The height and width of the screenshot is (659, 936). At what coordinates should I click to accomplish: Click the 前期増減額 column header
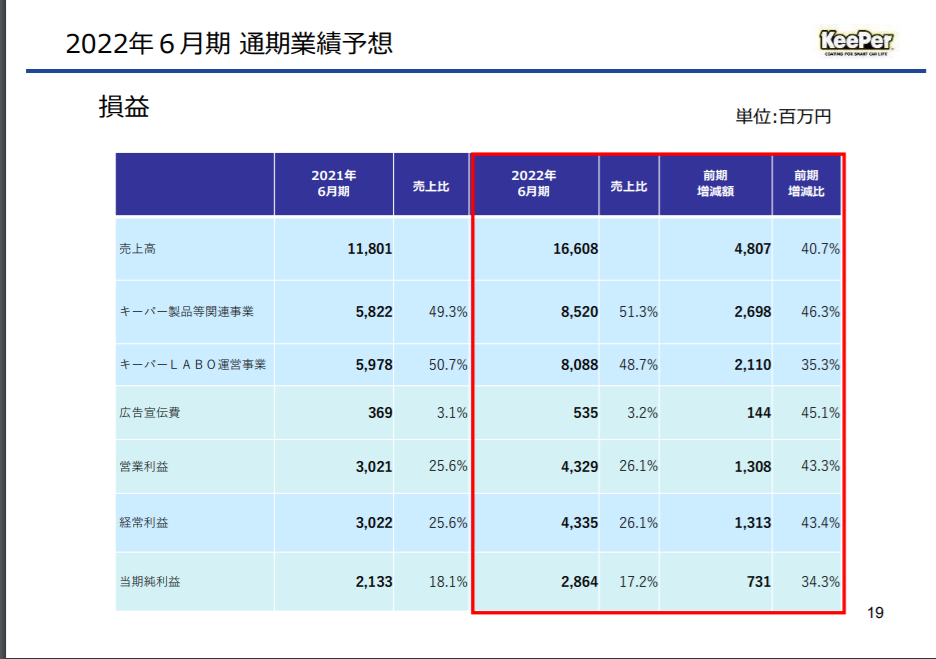click(715, 183)
